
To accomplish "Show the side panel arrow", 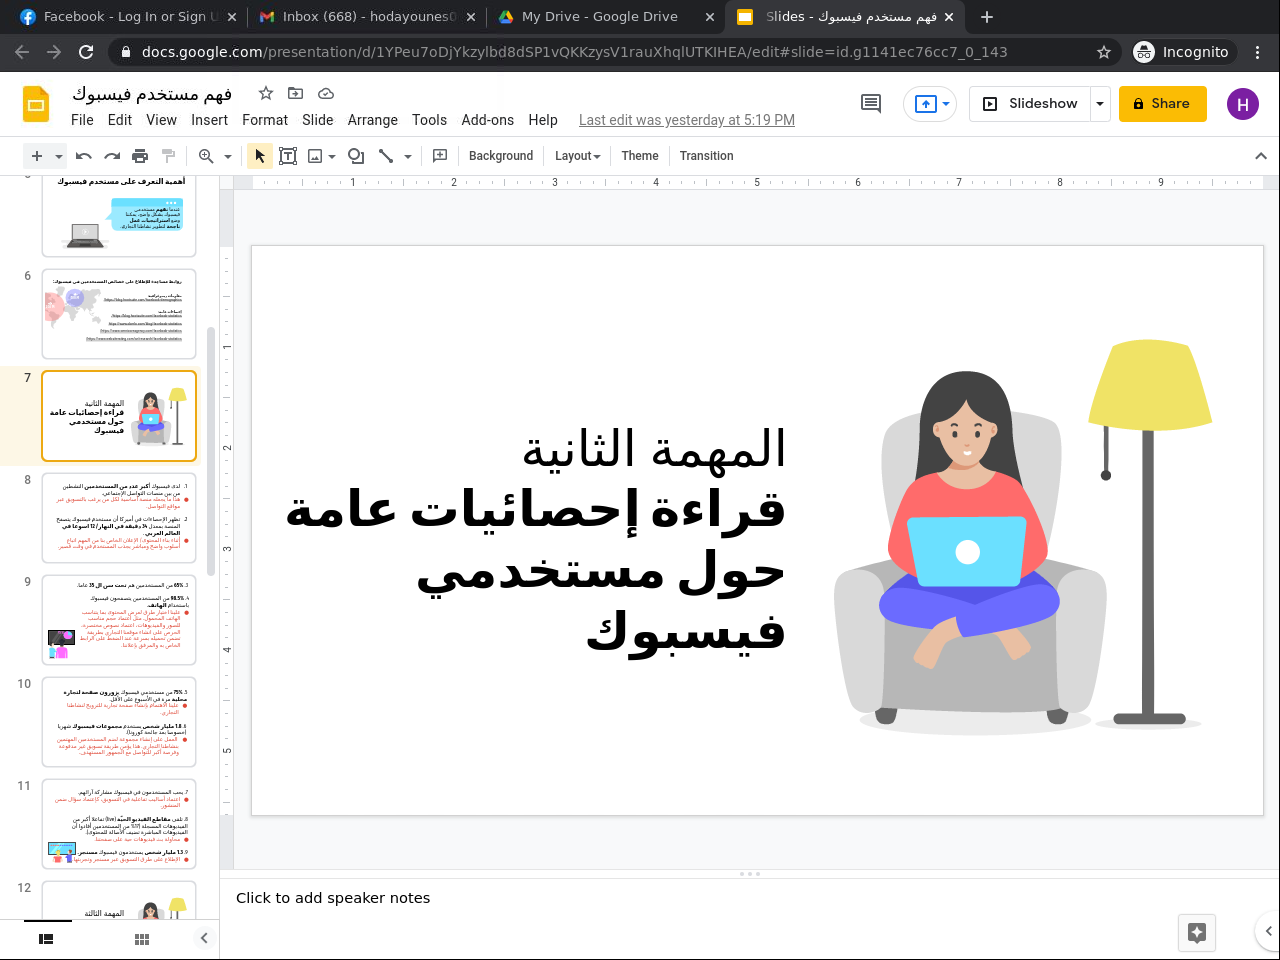I will [1268, 931].
